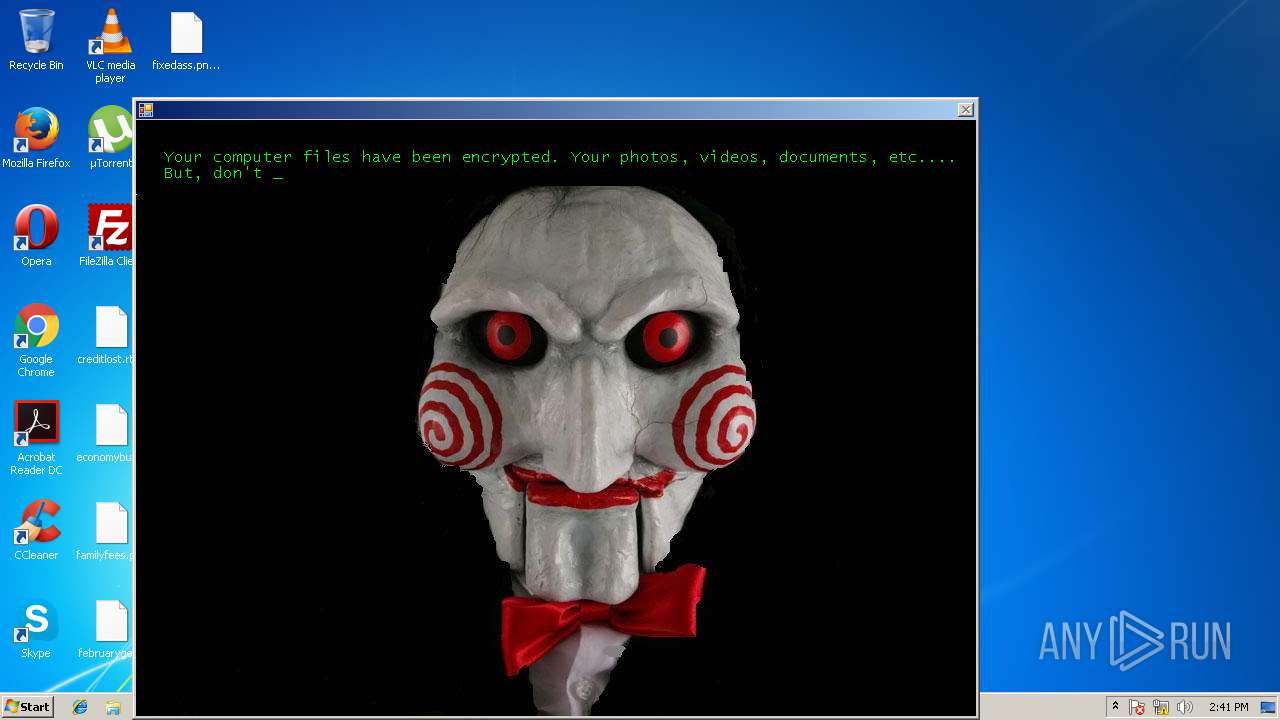The image size is (1280, 720).
Task: Select the creditlost.rtf file icon
Action: coord(106,334)
